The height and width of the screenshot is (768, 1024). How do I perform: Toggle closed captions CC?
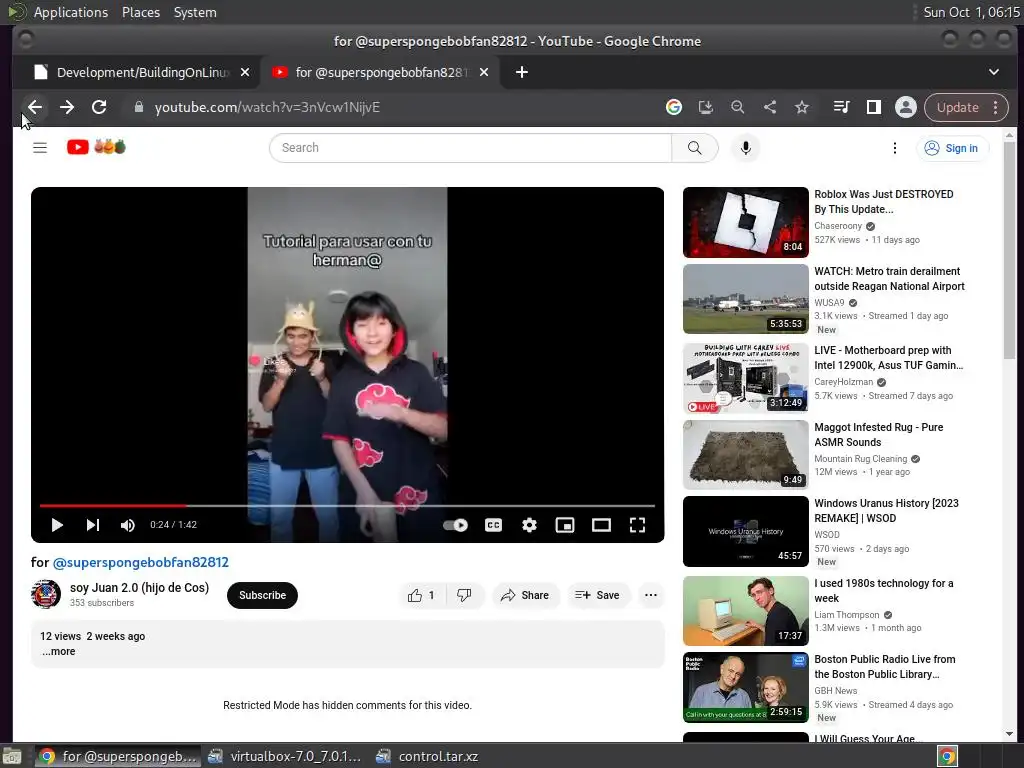point(494,524)
